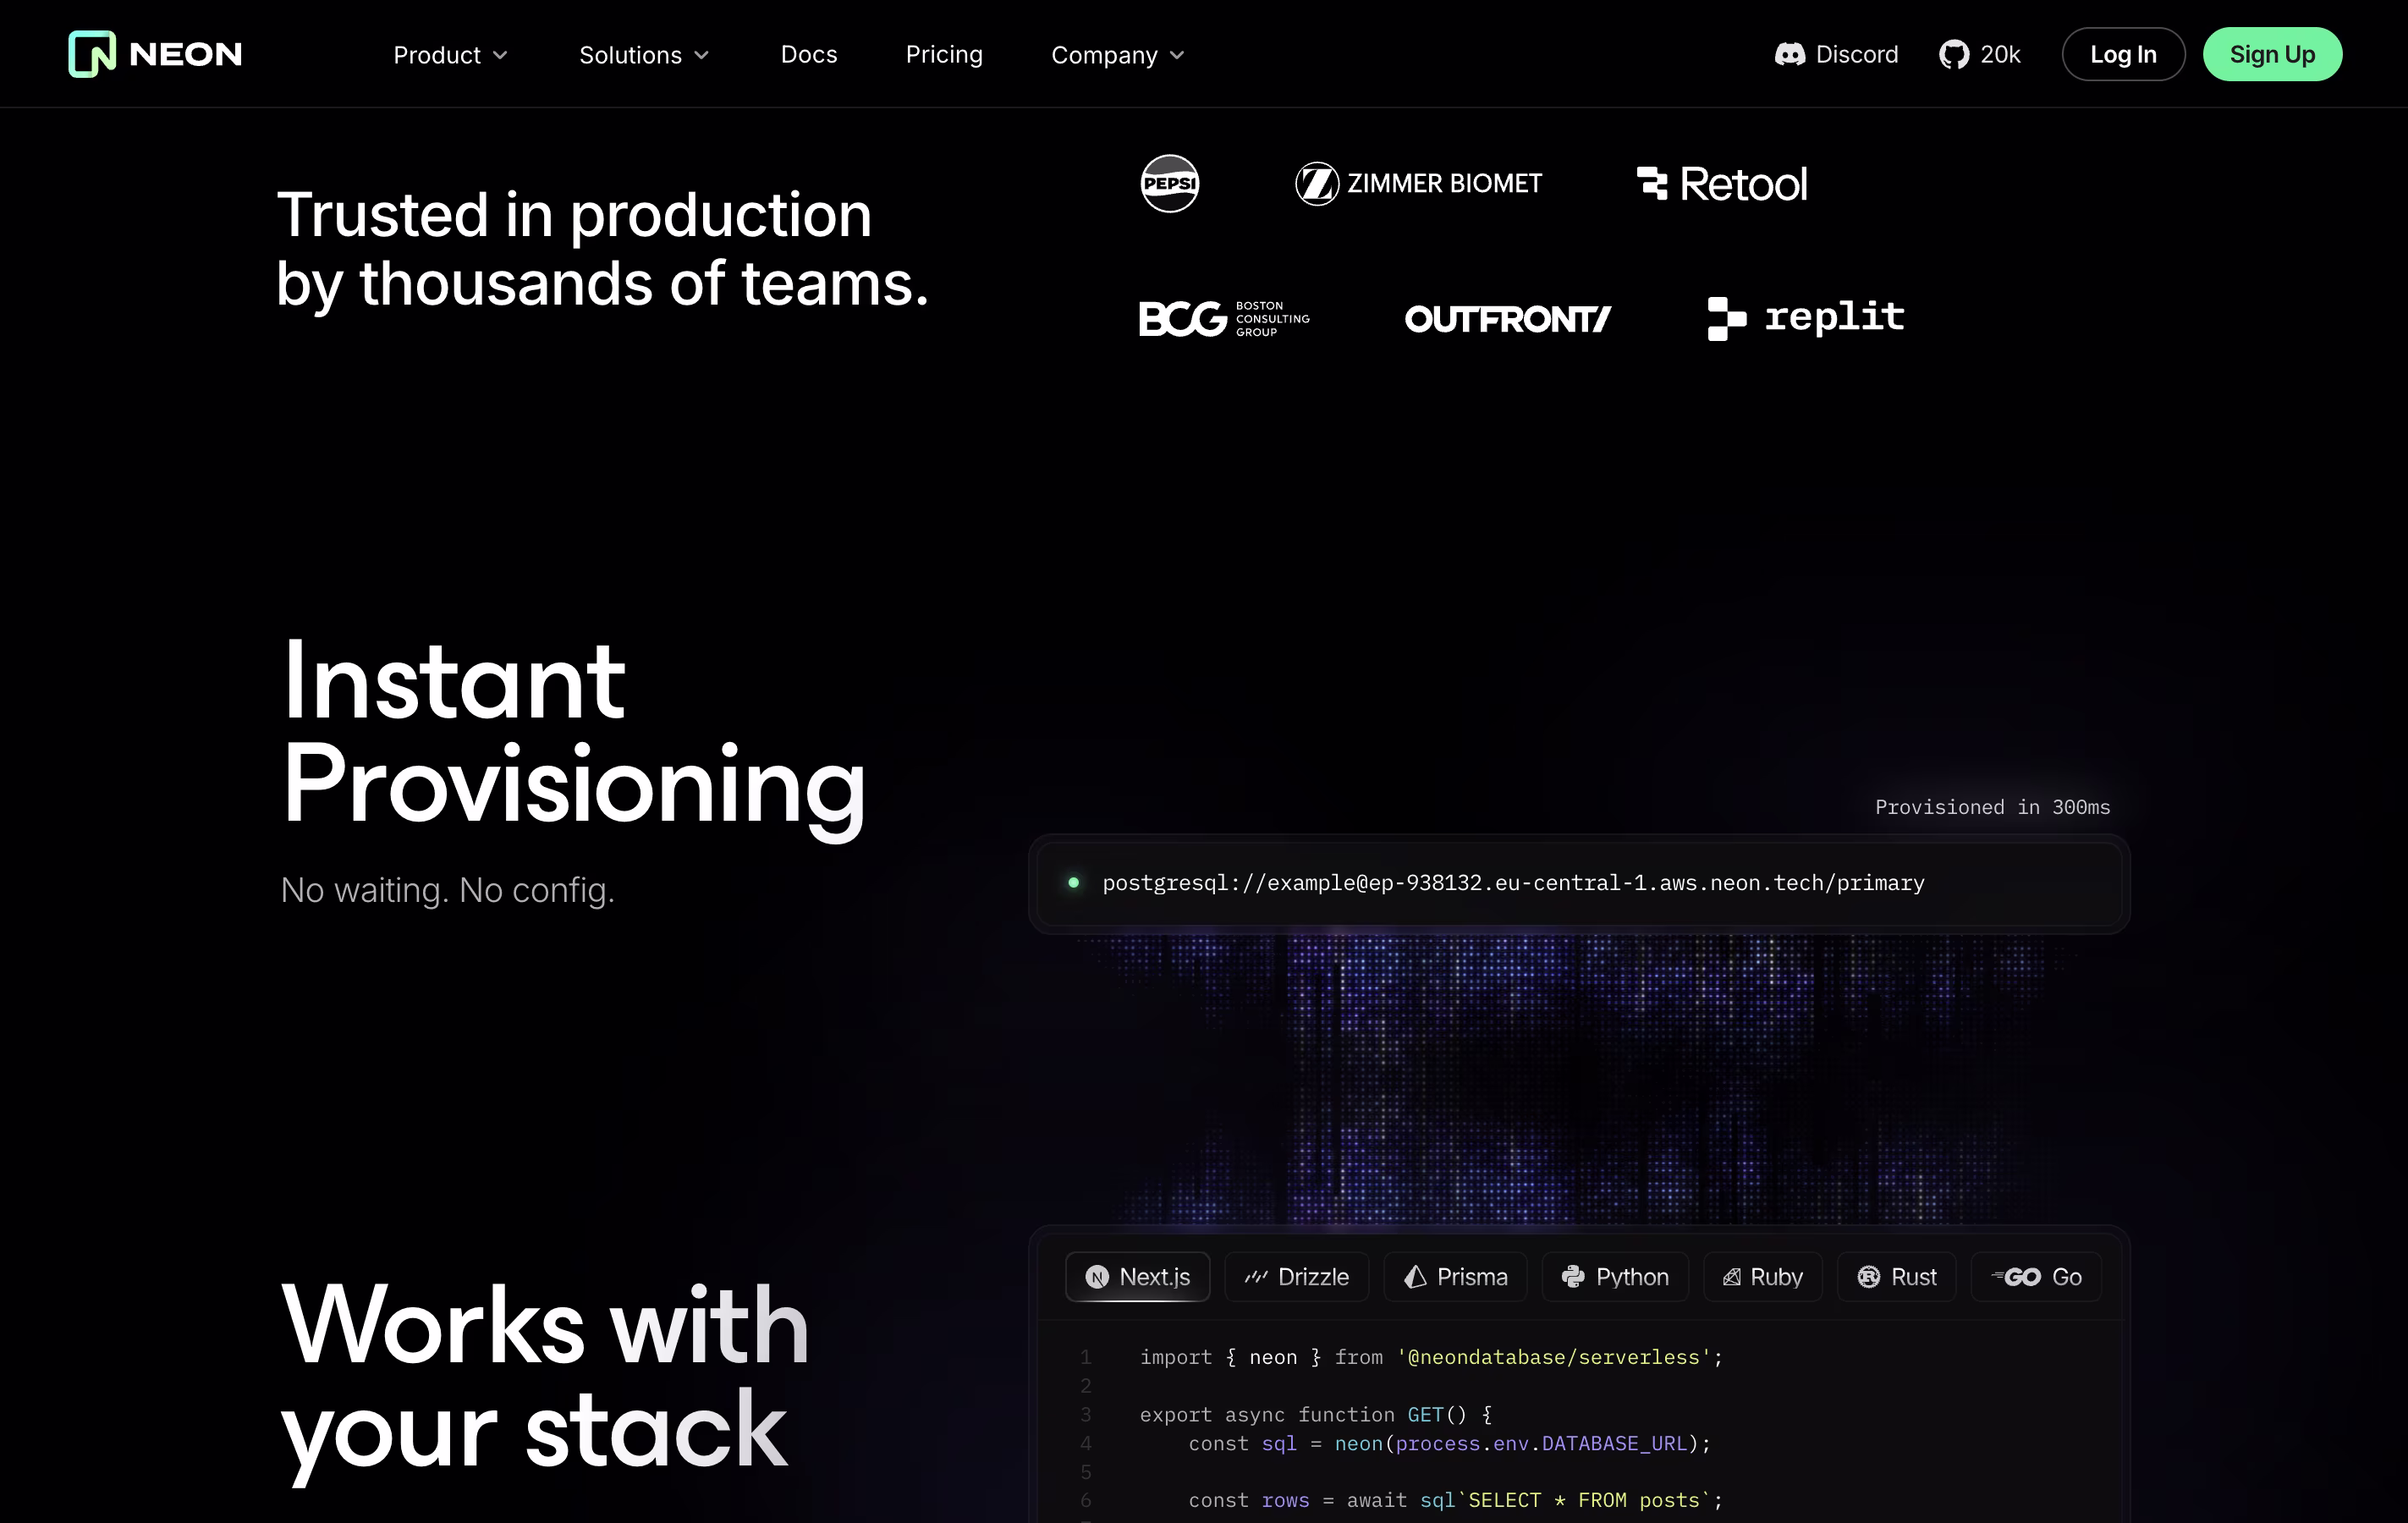Click the green Sign Up button
Viewport: 2408px width, 1523px height.
pos(2271,54)
